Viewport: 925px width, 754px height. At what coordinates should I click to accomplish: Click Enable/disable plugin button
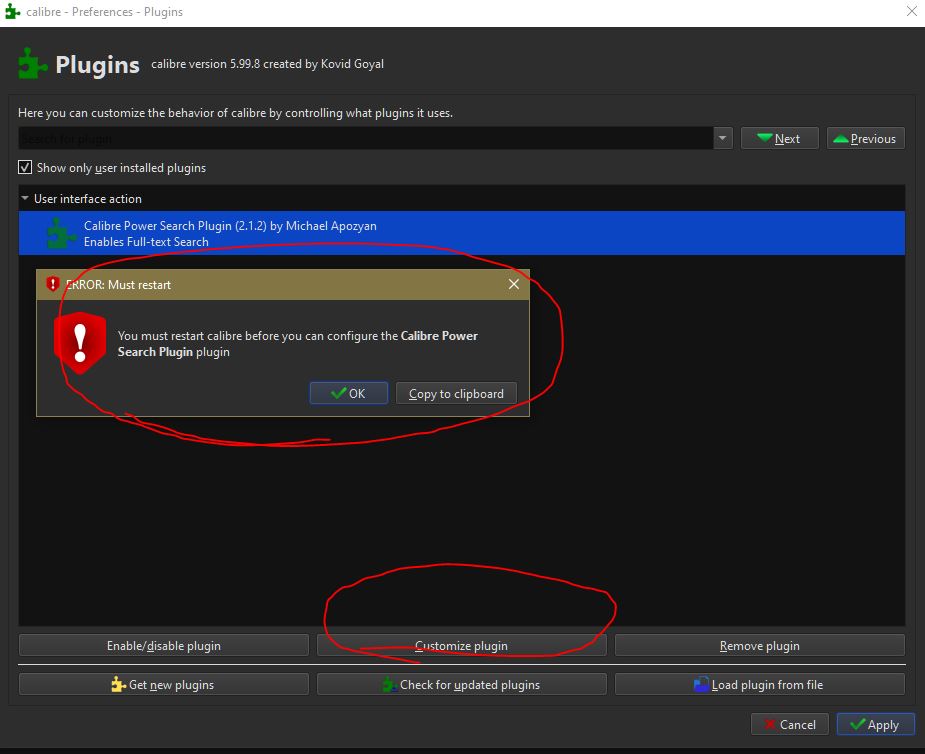tap(163, 645)
